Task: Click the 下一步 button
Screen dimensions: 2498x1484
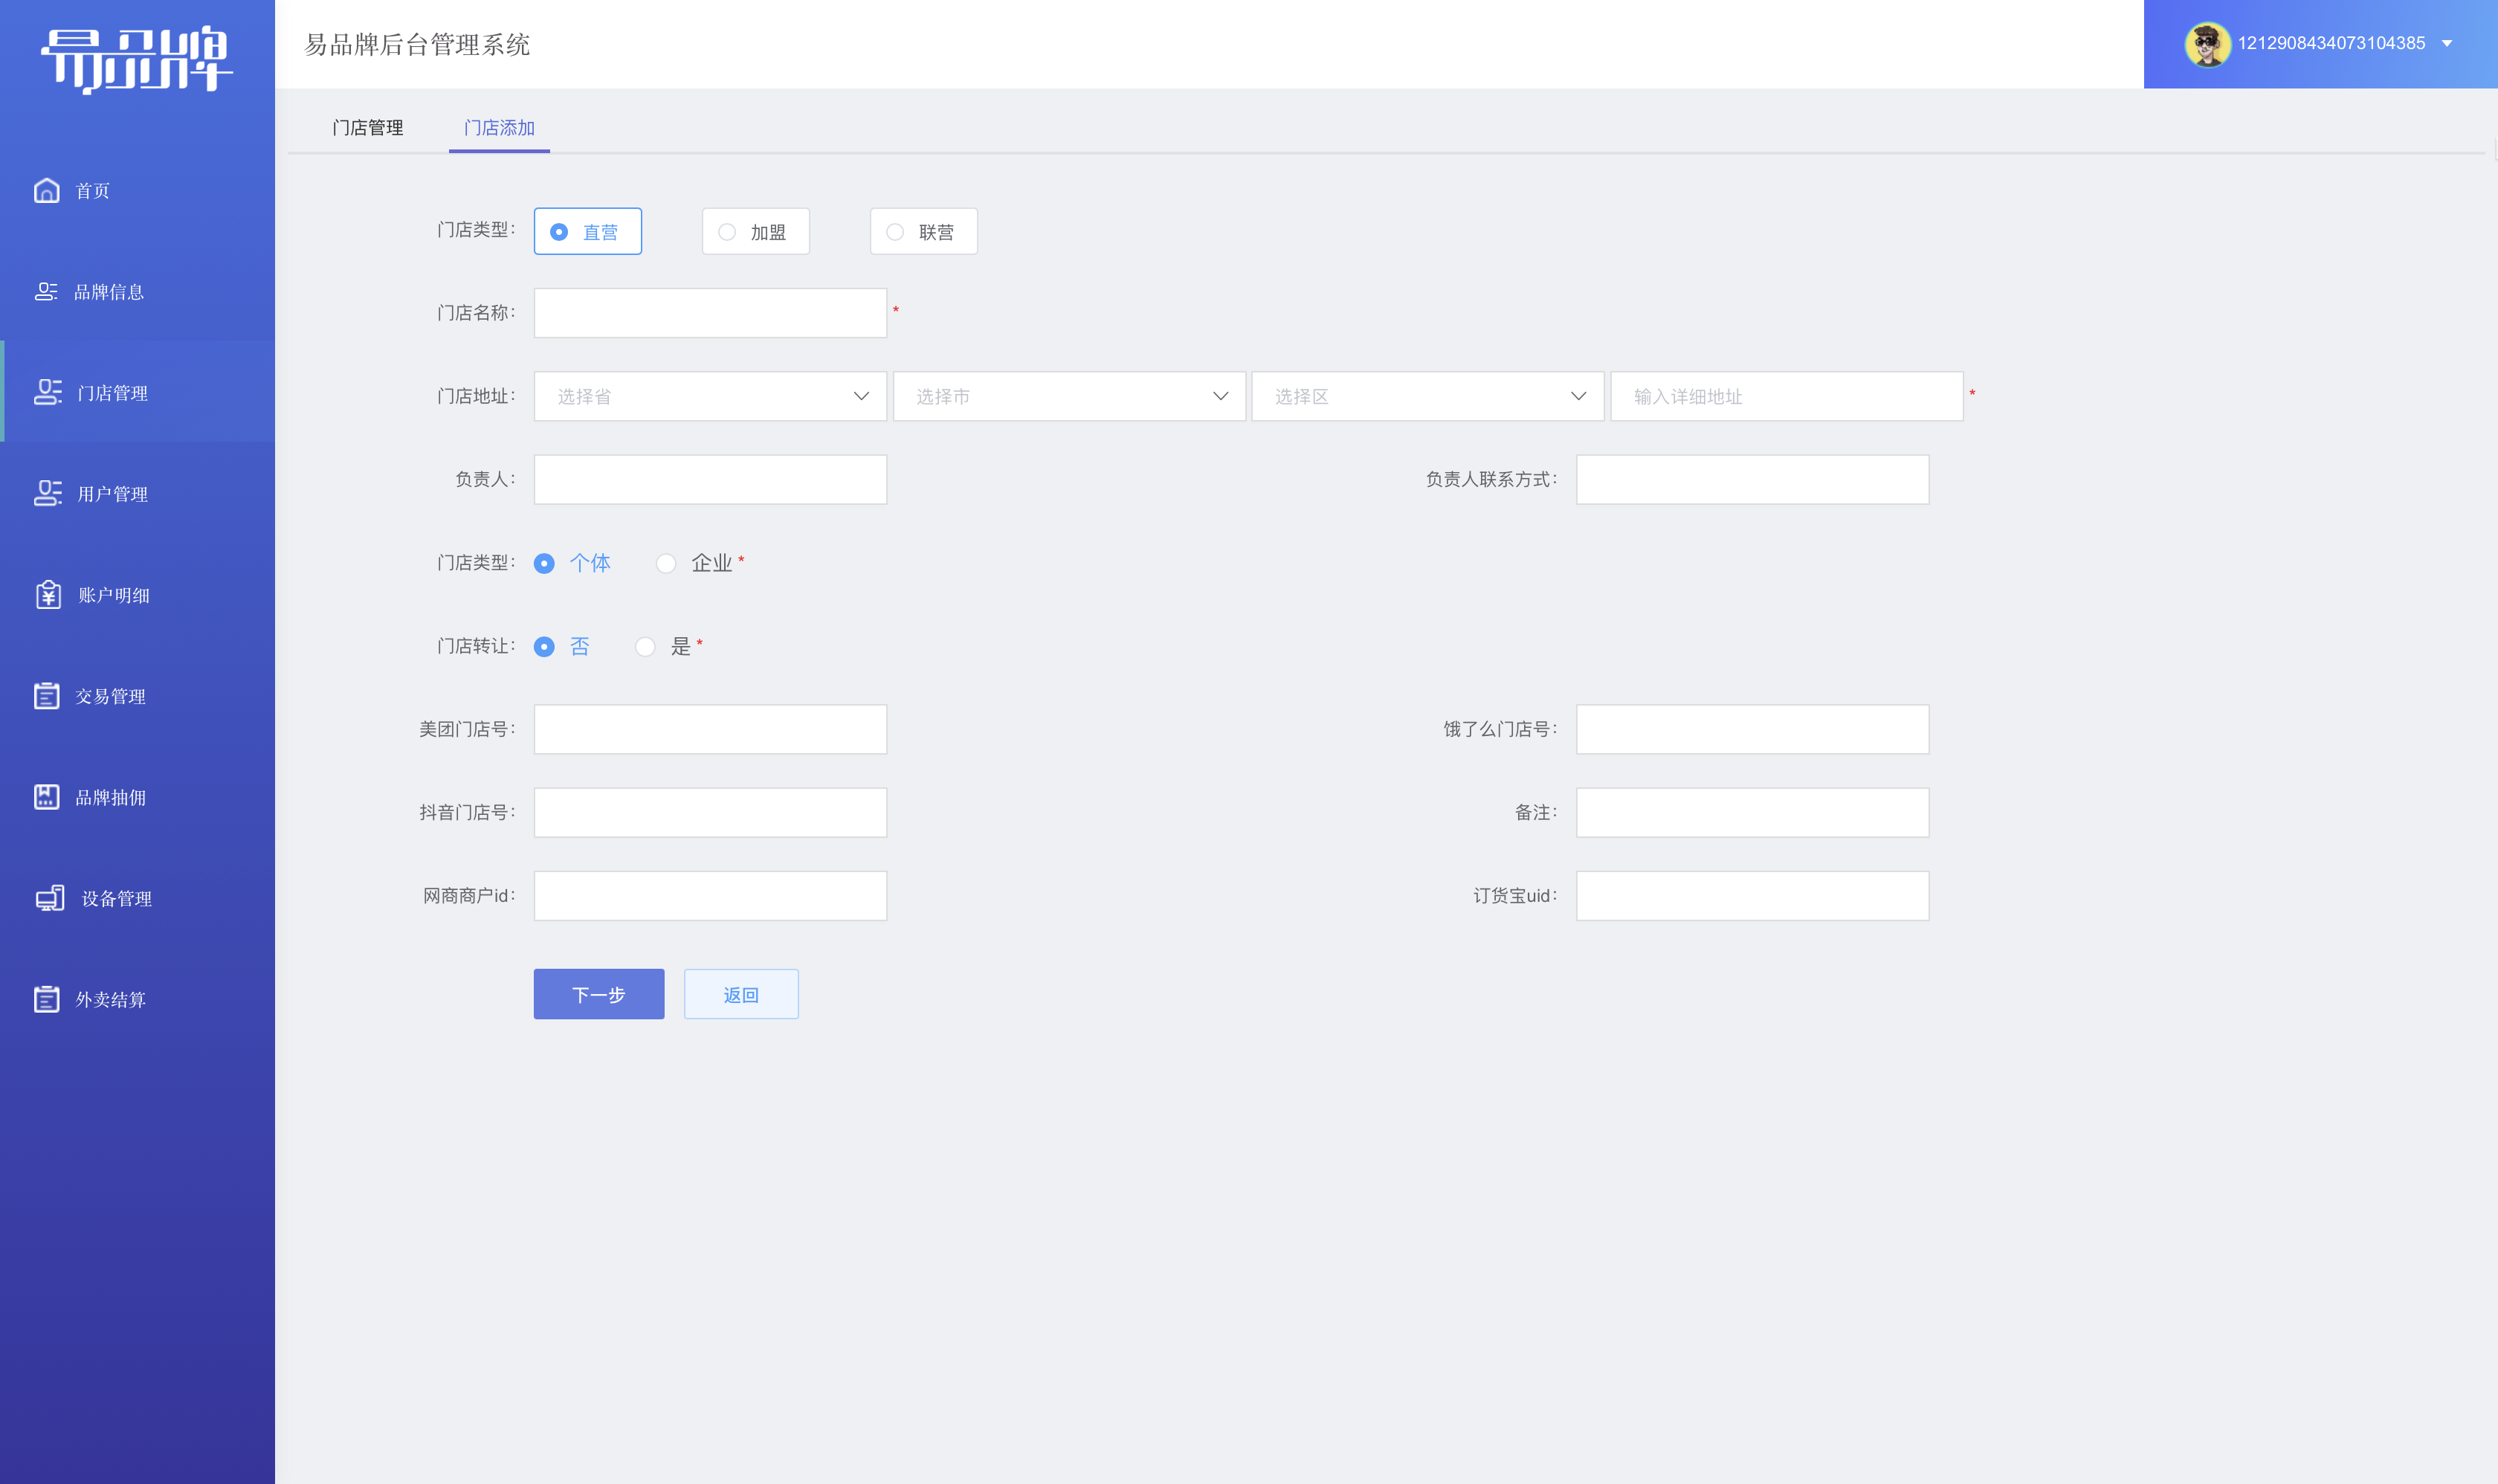Action: point(599,994)
